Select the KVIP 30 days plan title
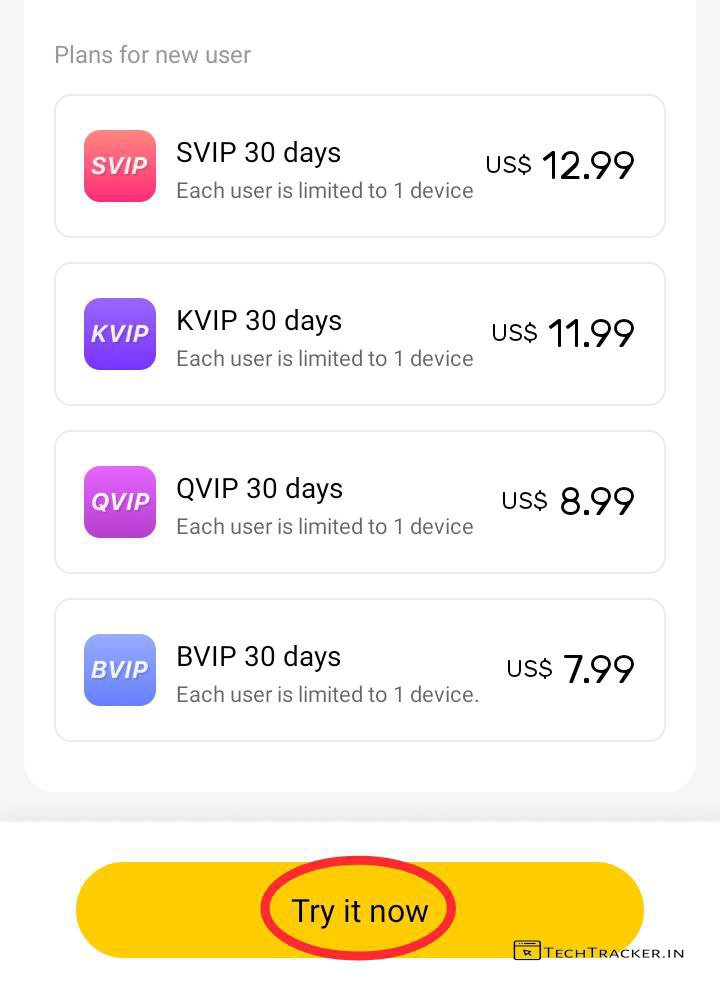Viewport: 720px width, 982px height. [x=259, y=321]
